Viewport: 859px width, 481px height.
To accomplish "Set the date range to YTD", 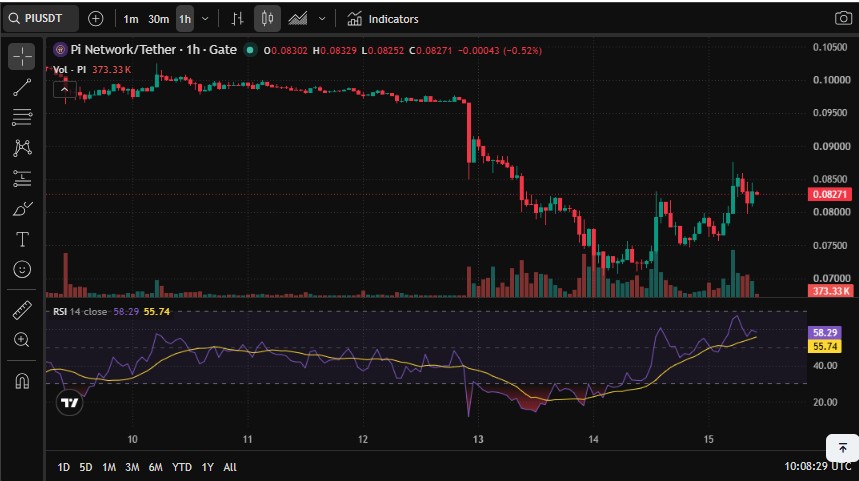I will coord(182,467).
